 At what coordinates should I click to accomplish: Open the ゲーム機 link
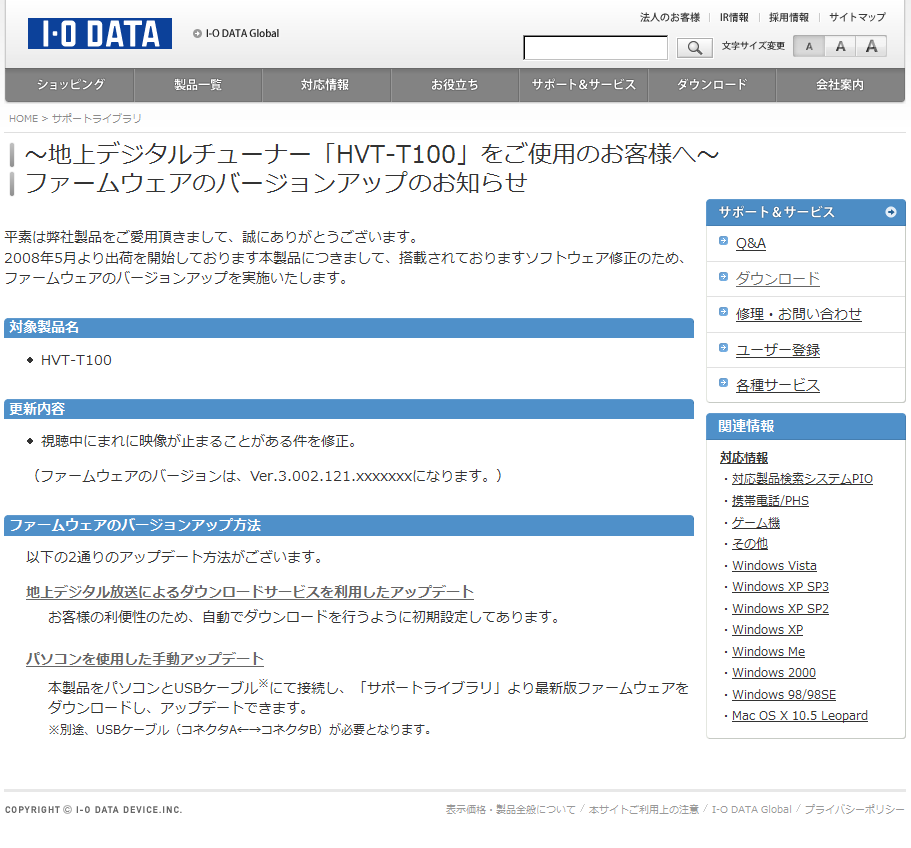coord(755,523)
